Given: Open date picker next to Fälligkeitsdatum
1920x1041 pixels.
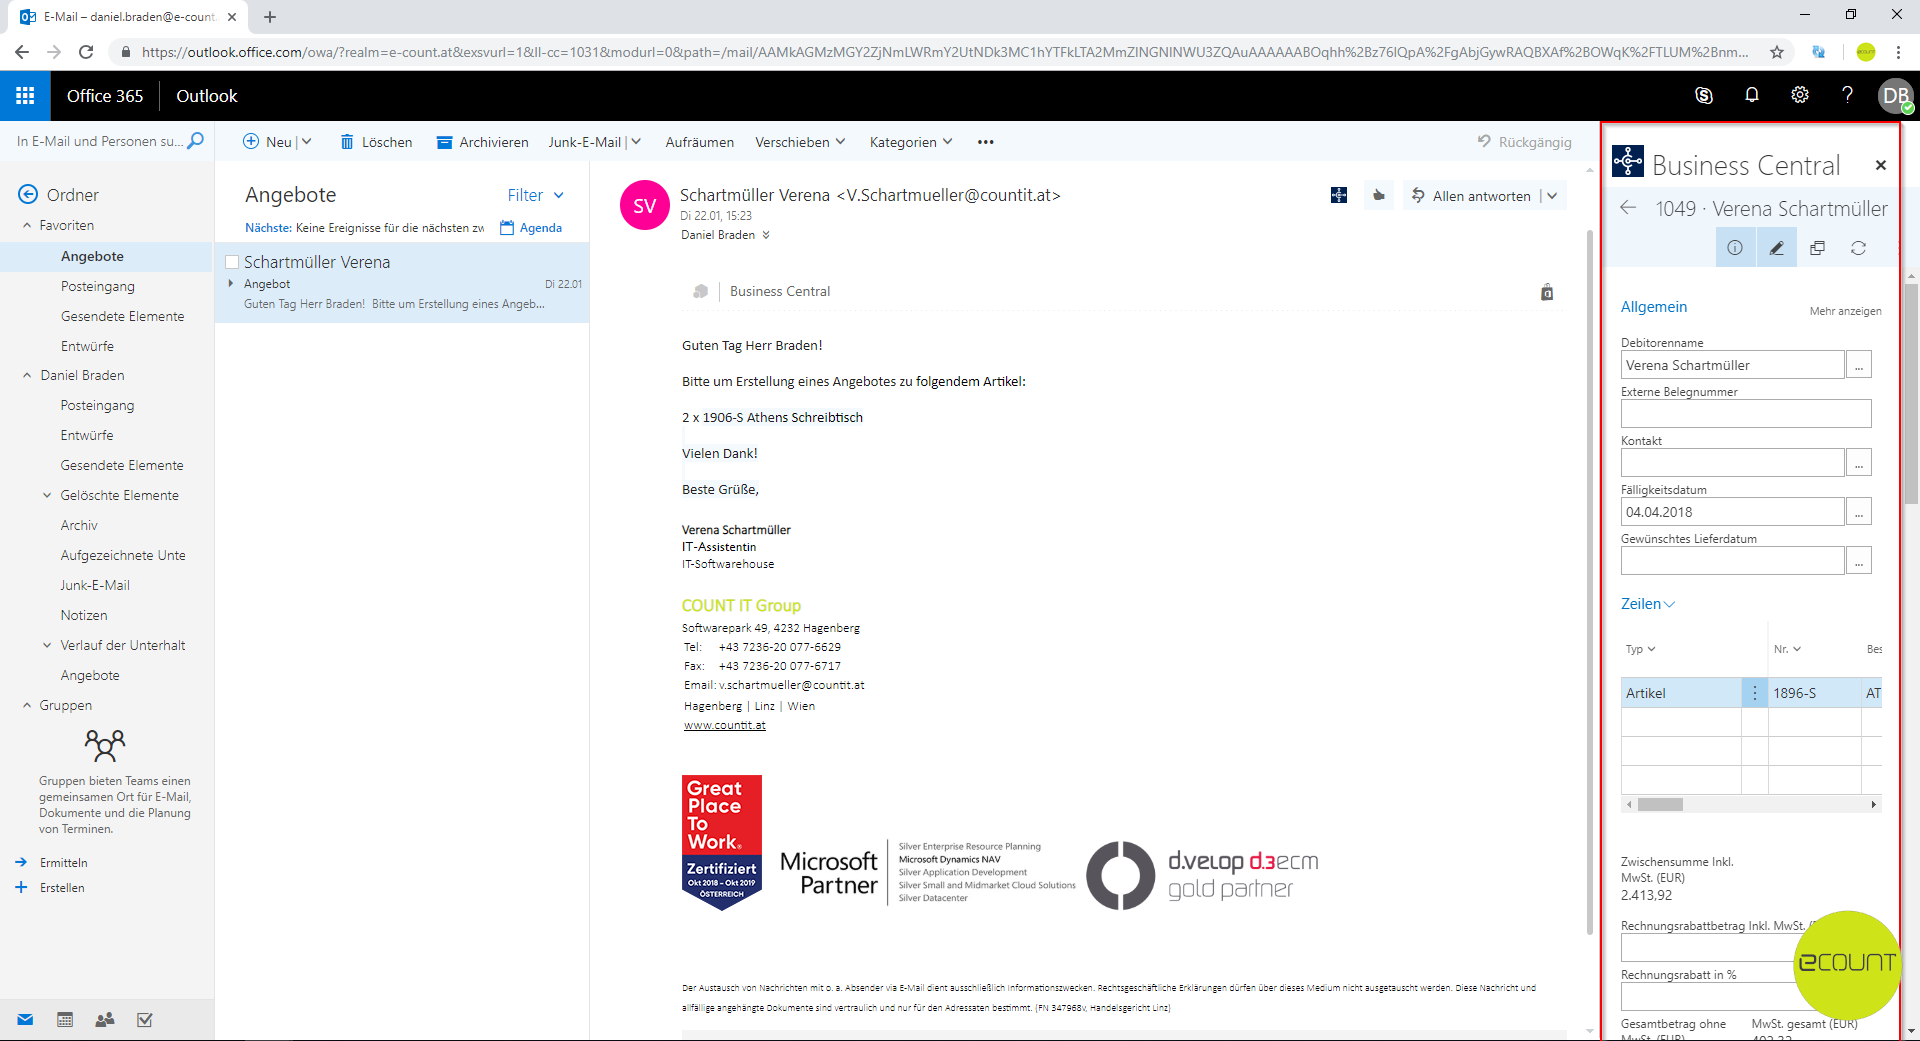Looking at the screenshot, I should [1859, 512].
